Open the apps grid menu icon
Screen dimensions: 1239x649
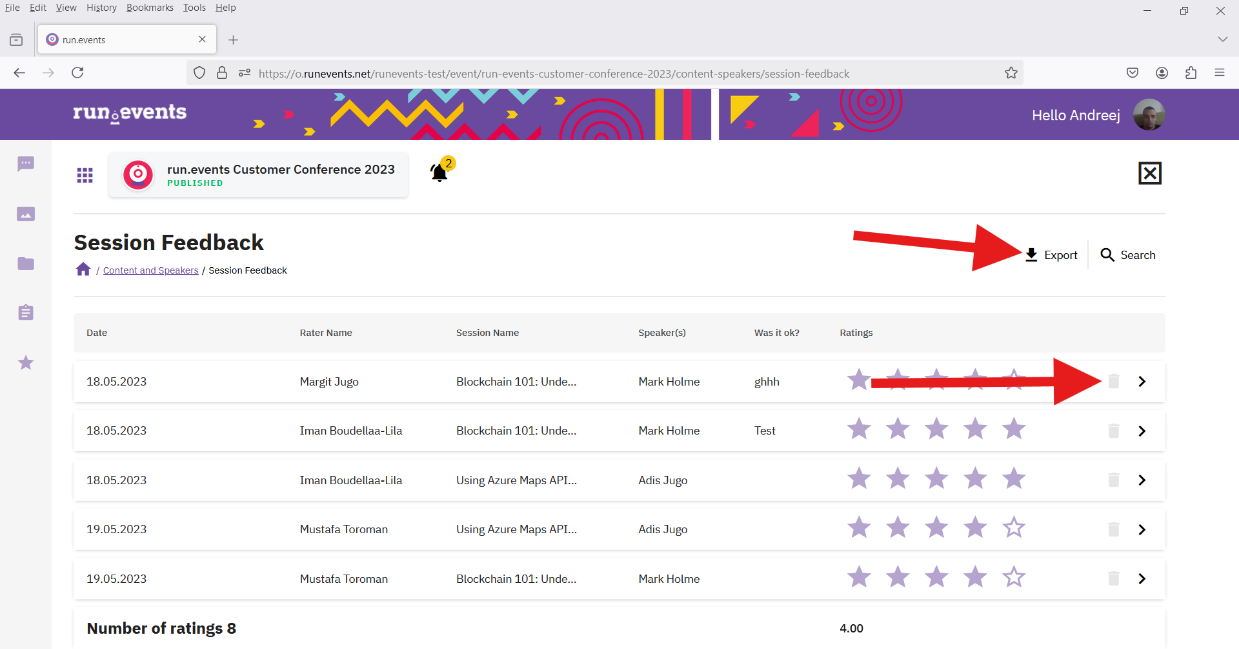[85, 176]
